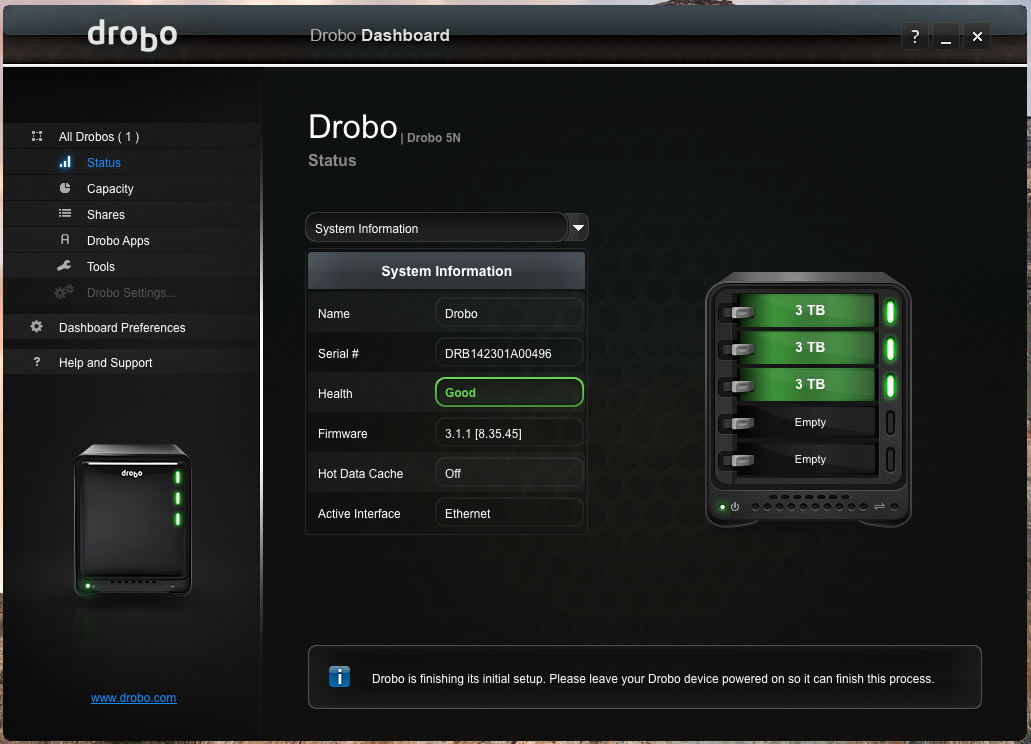
Task: Click the Dashboard Preferences gear icon
Action: [x=37, y=327]
